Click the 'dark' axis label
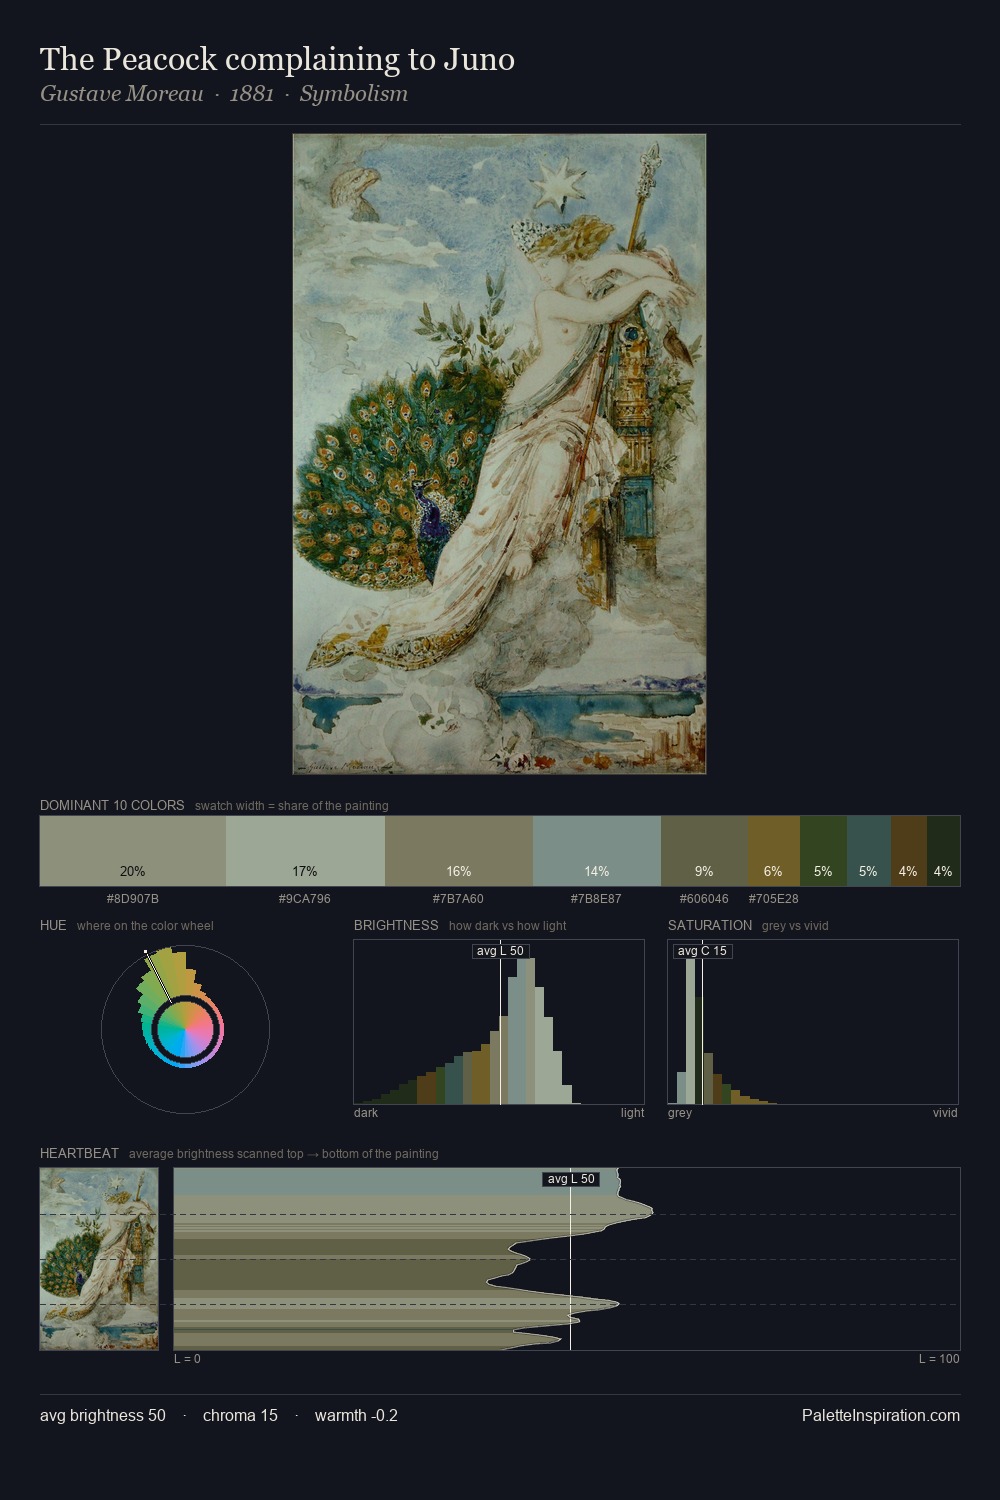Screen dimensions: 1000x1500 coord(366,1113)
